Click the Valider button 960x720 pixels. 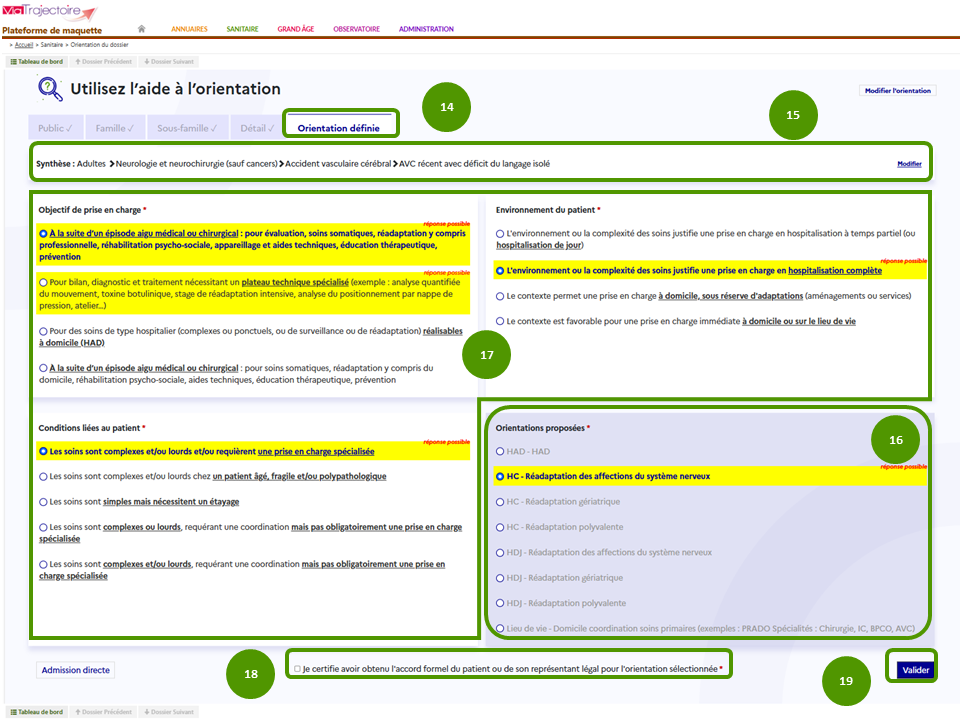pos(915,670)
